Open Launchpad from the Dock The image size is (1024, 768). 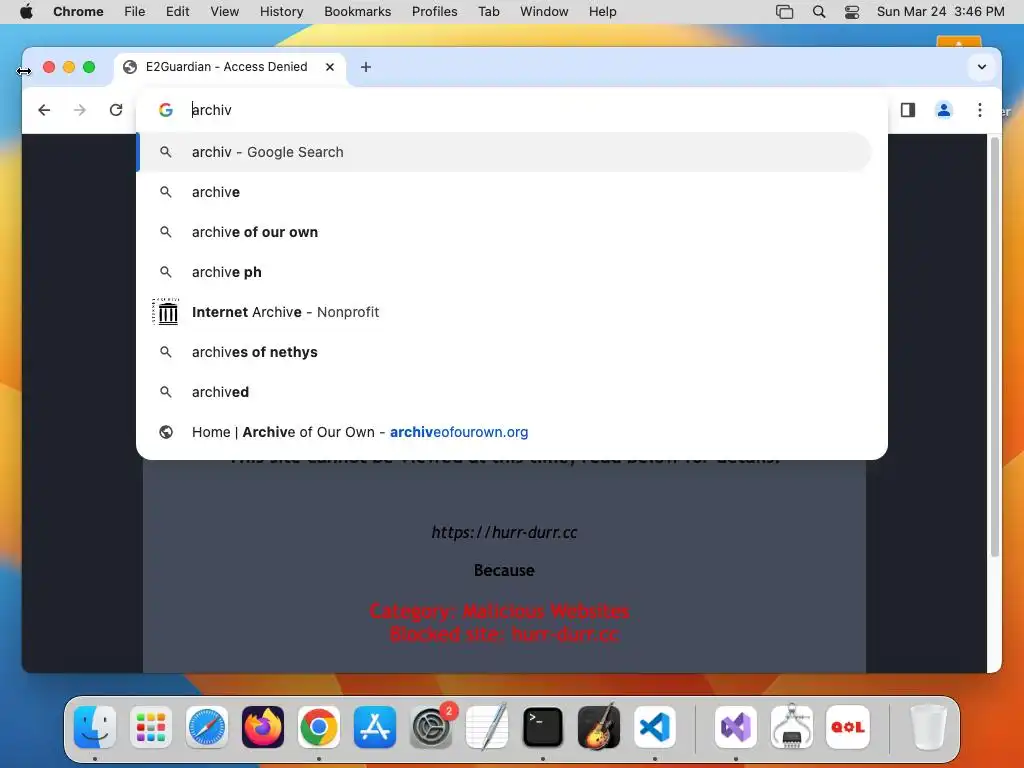coord(151,727)
